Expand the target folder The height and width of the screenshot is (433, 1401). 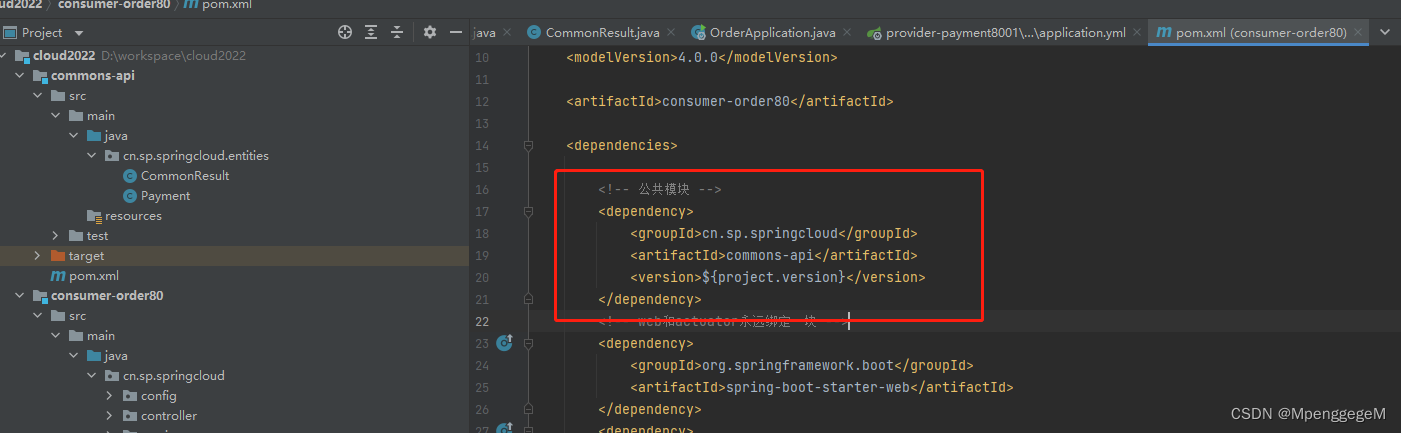(38, 256)
